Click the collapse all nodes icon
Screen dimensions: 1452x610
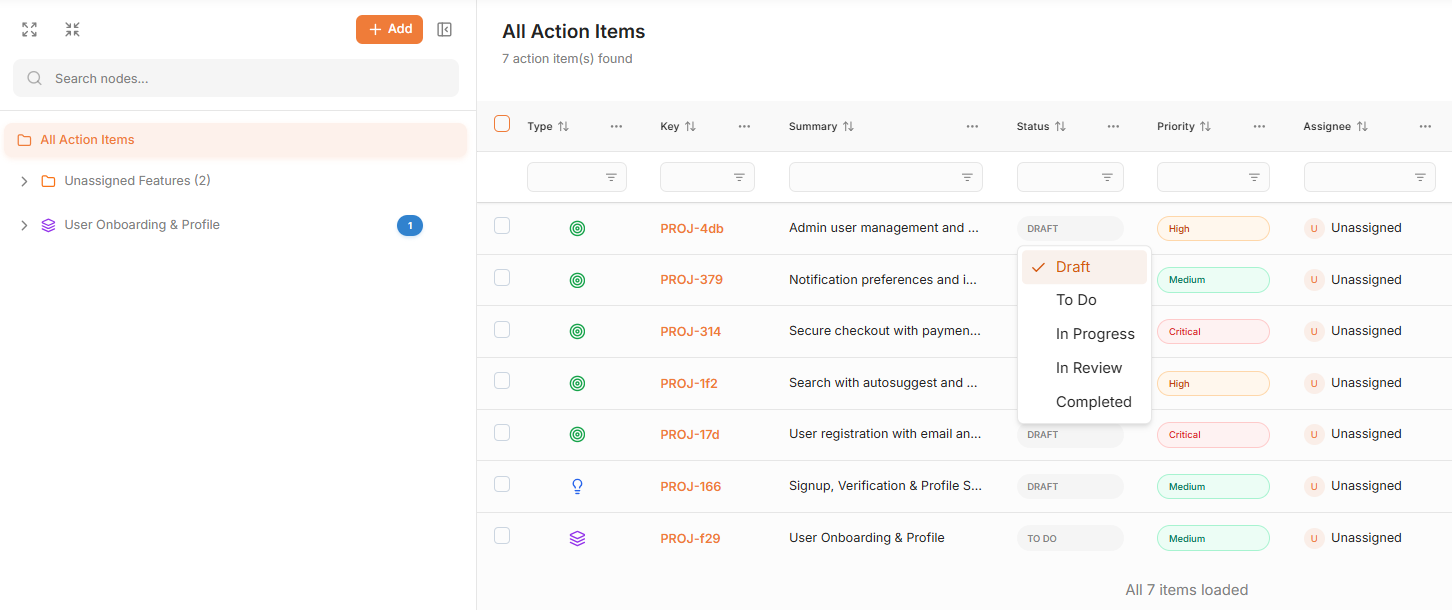[72, 30]
